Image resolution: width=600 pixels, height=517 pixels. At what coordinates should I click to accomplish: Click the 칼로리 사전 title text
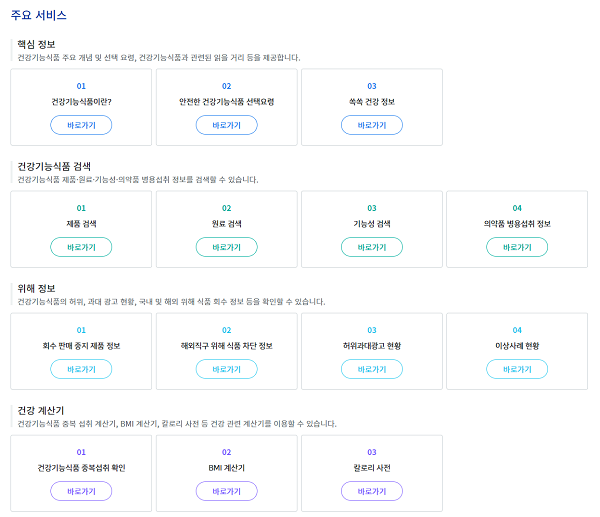pyautogui.click(x=372, y=468)
